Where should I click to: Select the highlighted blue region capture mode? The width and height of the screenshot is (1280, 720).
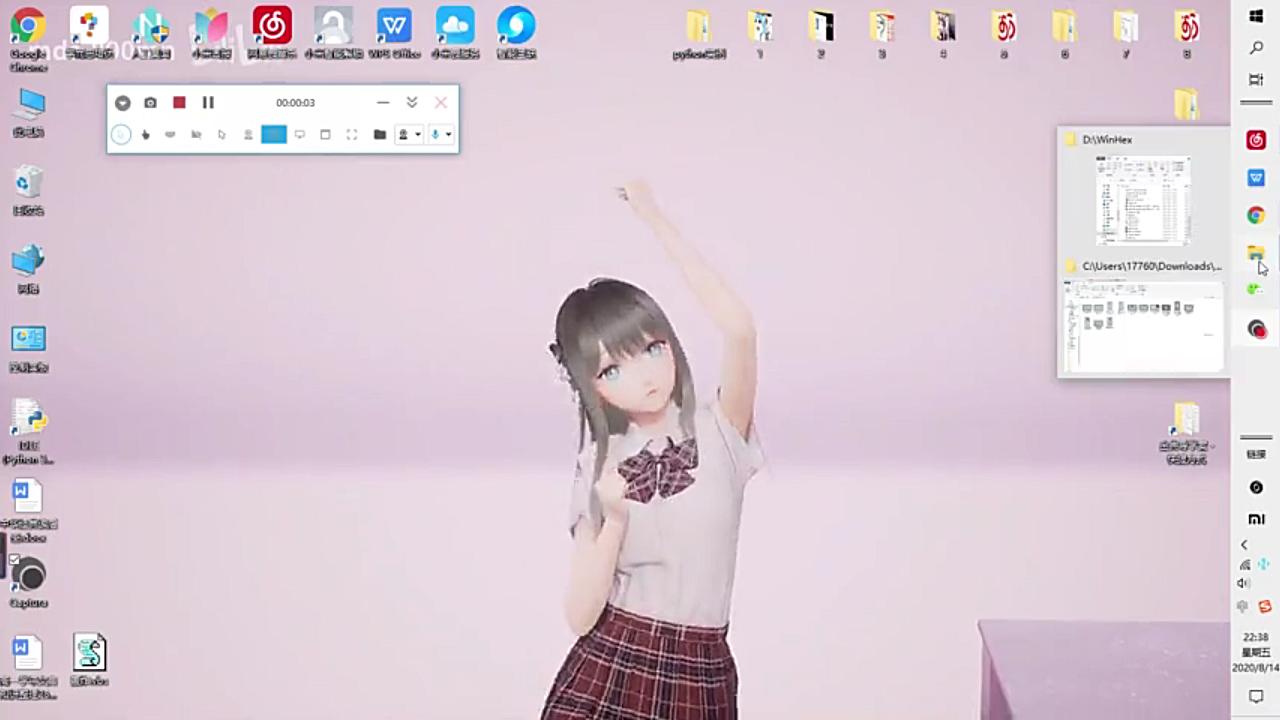[274, 134]
